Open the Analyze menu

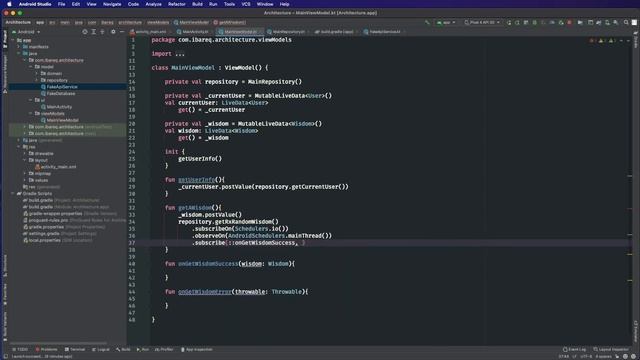pyautogui.click(x=153, y=4)
